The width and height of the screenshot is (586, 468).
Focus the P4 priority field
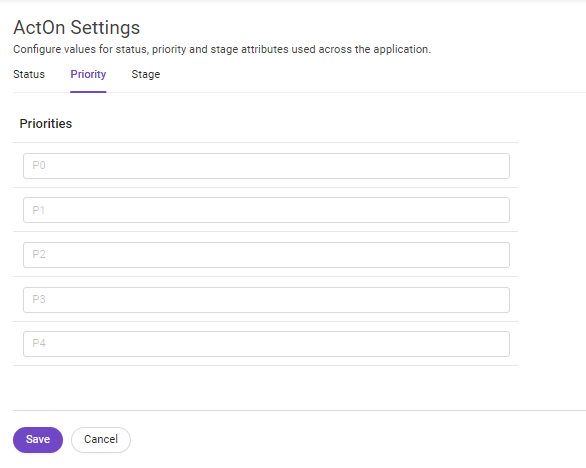[266, 344]
